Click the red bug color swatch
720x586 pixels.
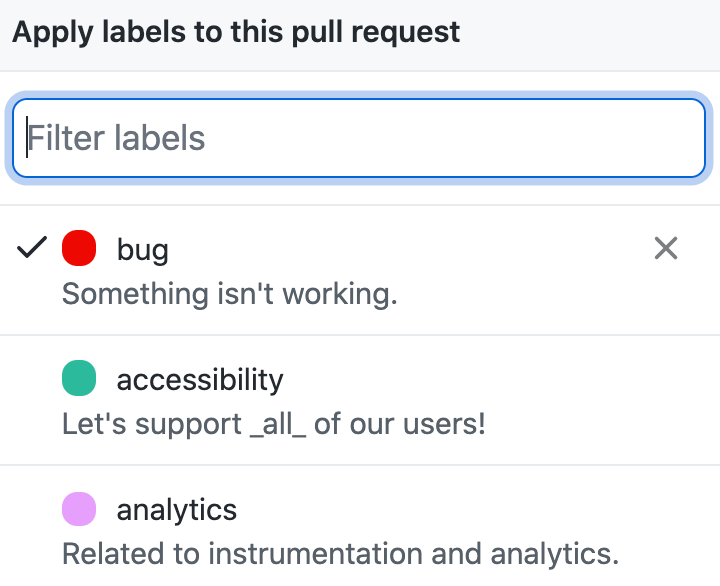coord(79,248)
